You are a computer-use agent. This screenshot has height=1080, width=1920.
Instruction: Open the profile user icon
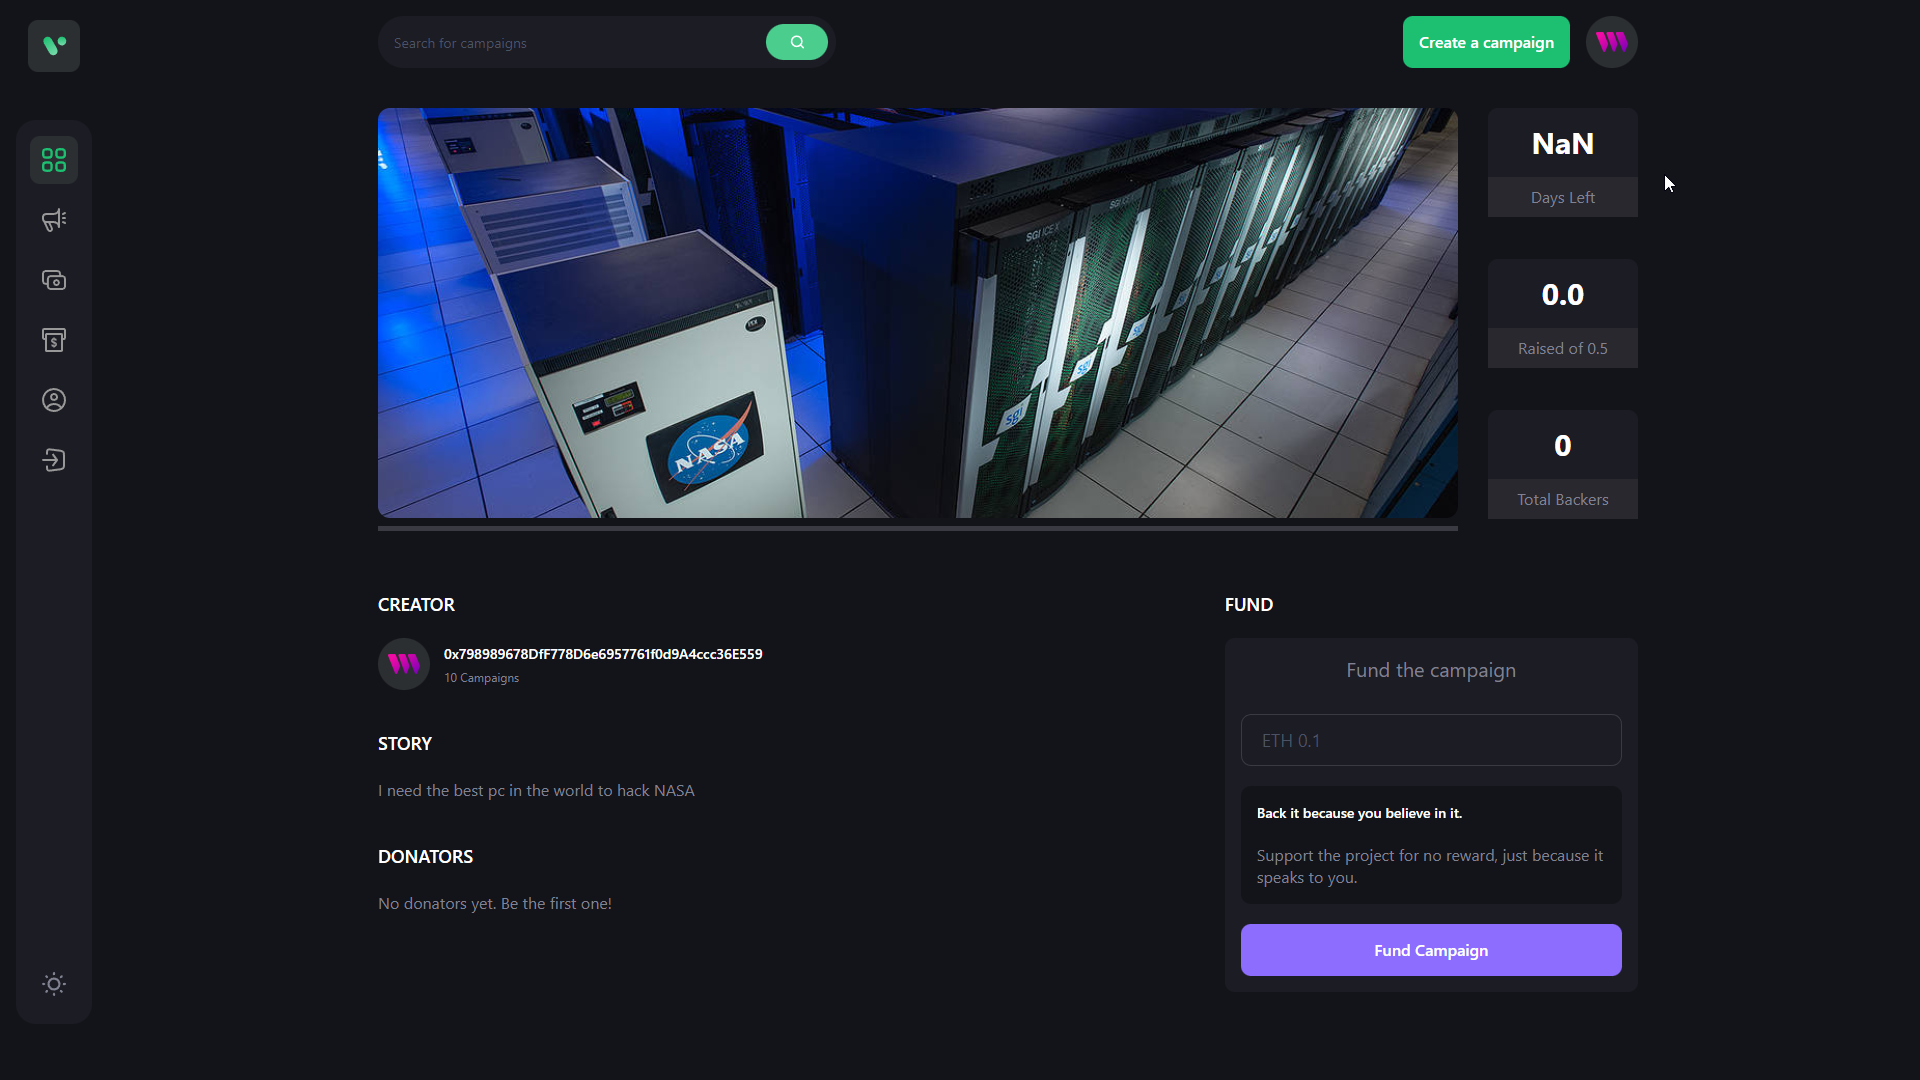[x=54, y=400]
